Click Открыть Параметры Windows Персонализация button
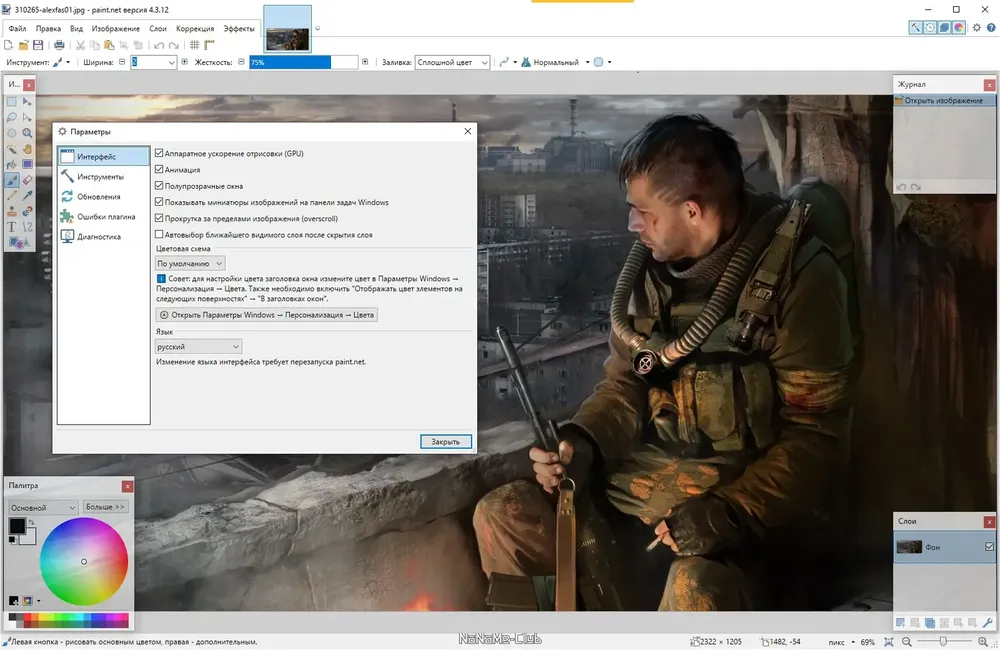Image resolution: width=1000 pixels, height=650 pixels. tap(267, 315)
